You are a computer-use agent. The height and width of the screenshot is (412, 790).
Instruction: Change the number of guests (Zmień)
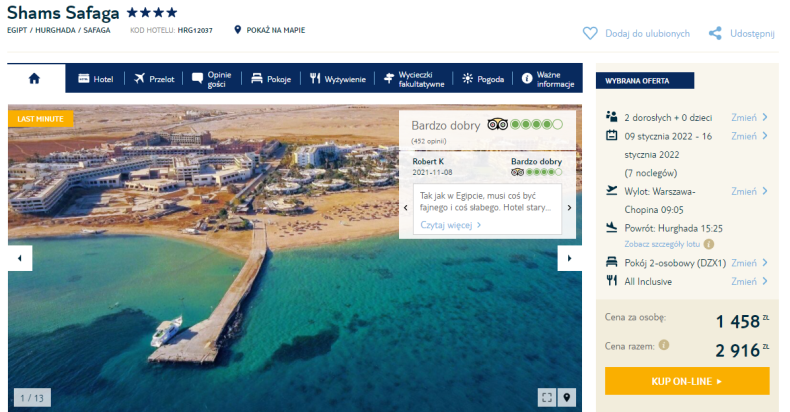point(744,117)
